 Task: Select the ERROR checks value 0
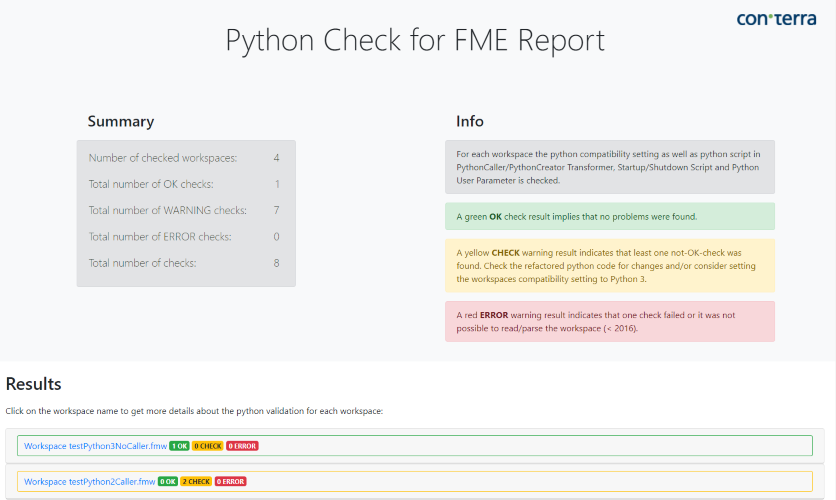coord(276,237)
